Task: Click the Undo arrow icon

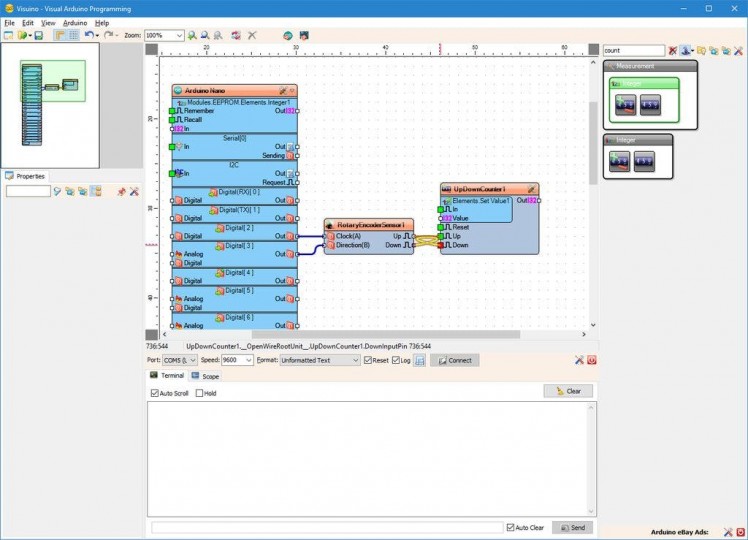Action: pyautogui.click(x=88, y=35)
